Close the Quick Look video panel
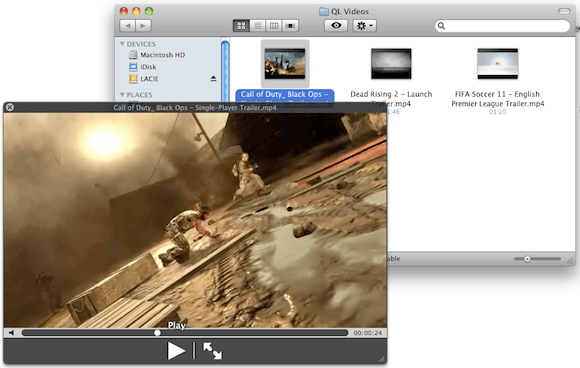This screenshot has width=580, height=368. pos(10,107)
